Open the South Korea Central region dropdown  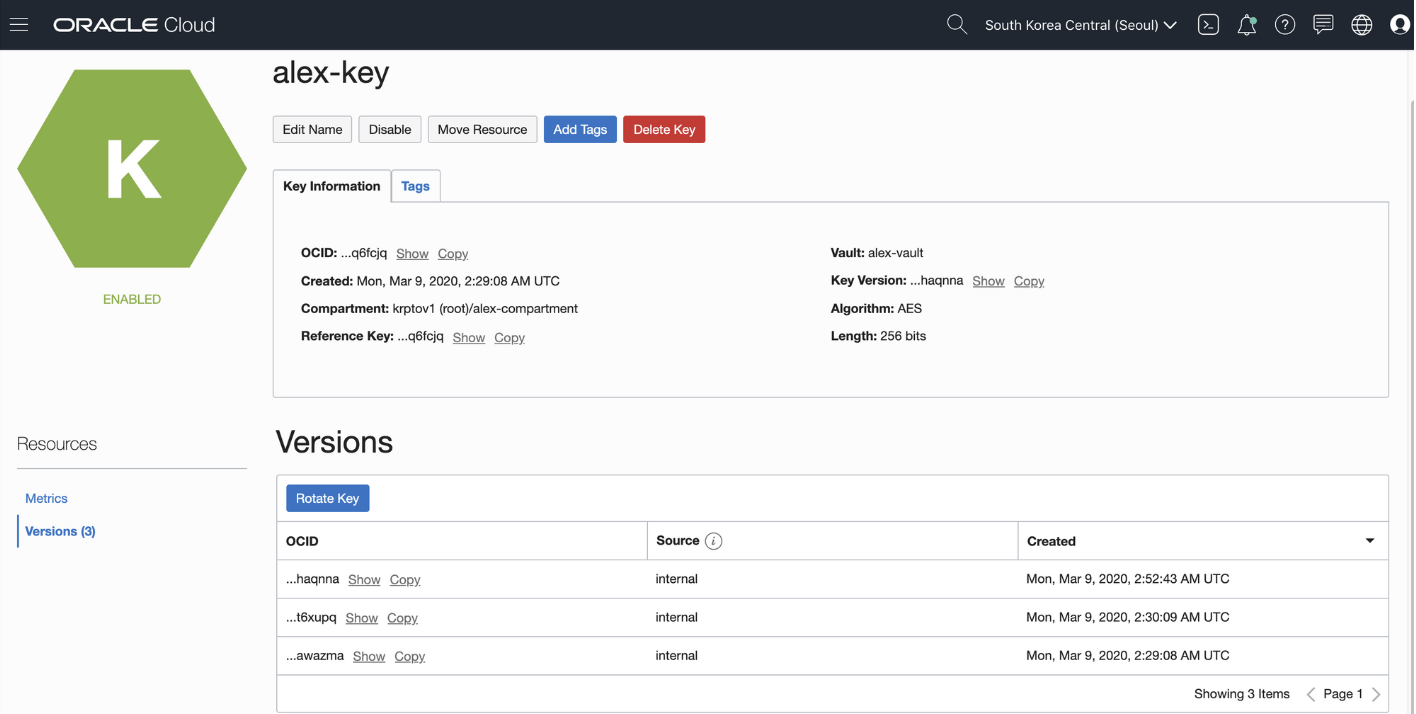pyautogui.click(x=1080, y=25)
